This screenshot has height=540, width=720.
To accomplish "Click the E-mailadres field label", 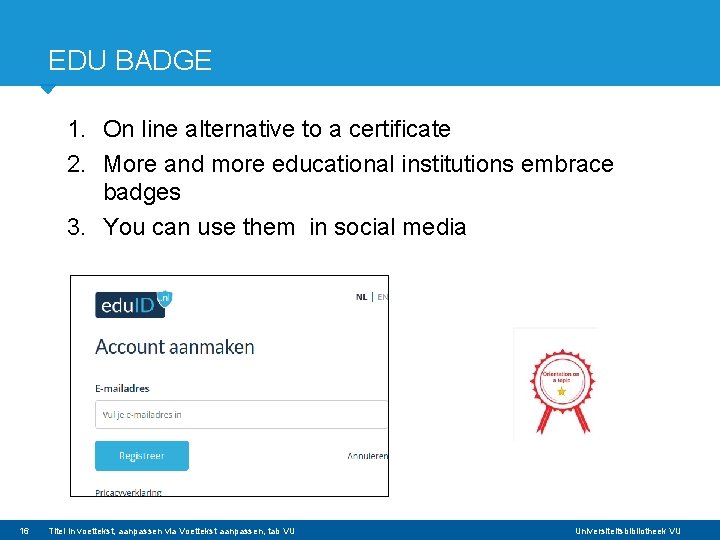I will pos(122,388).
